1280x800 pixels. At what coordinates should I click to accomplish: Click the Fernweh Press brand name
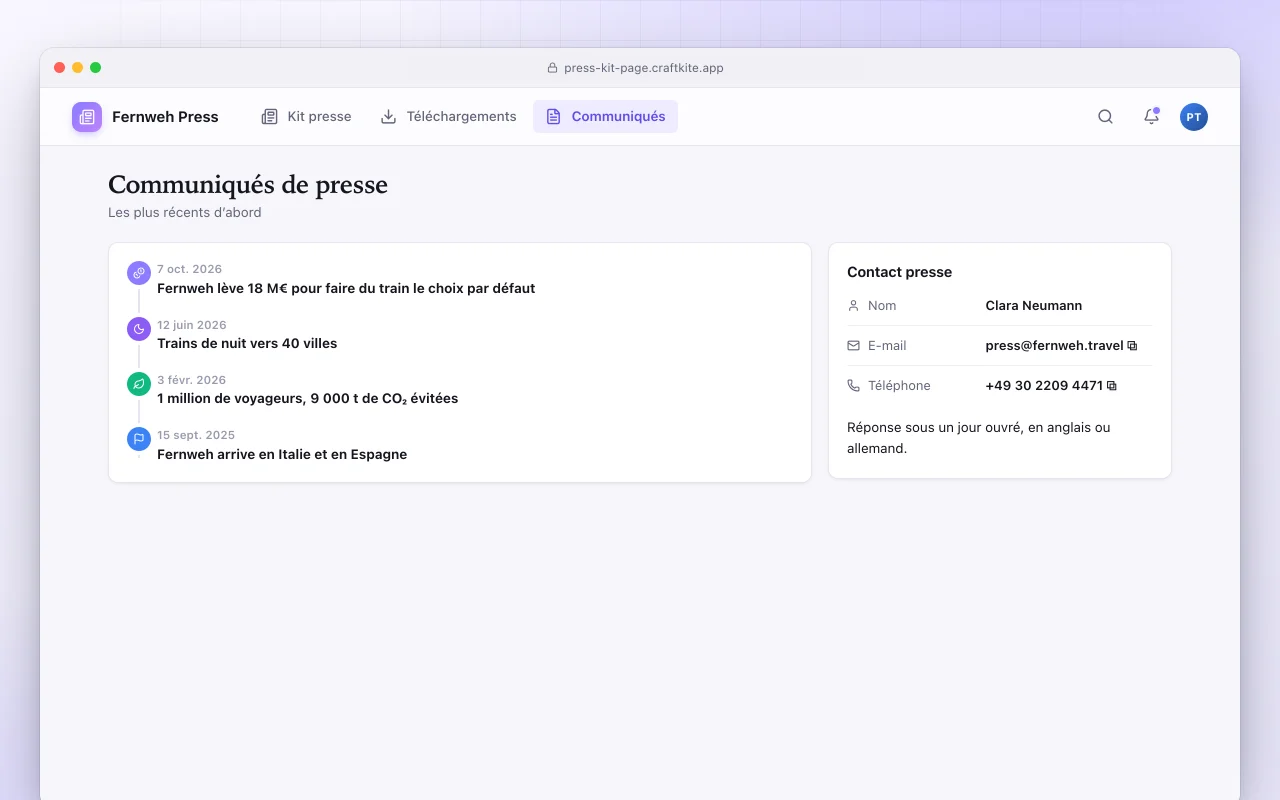165,117
